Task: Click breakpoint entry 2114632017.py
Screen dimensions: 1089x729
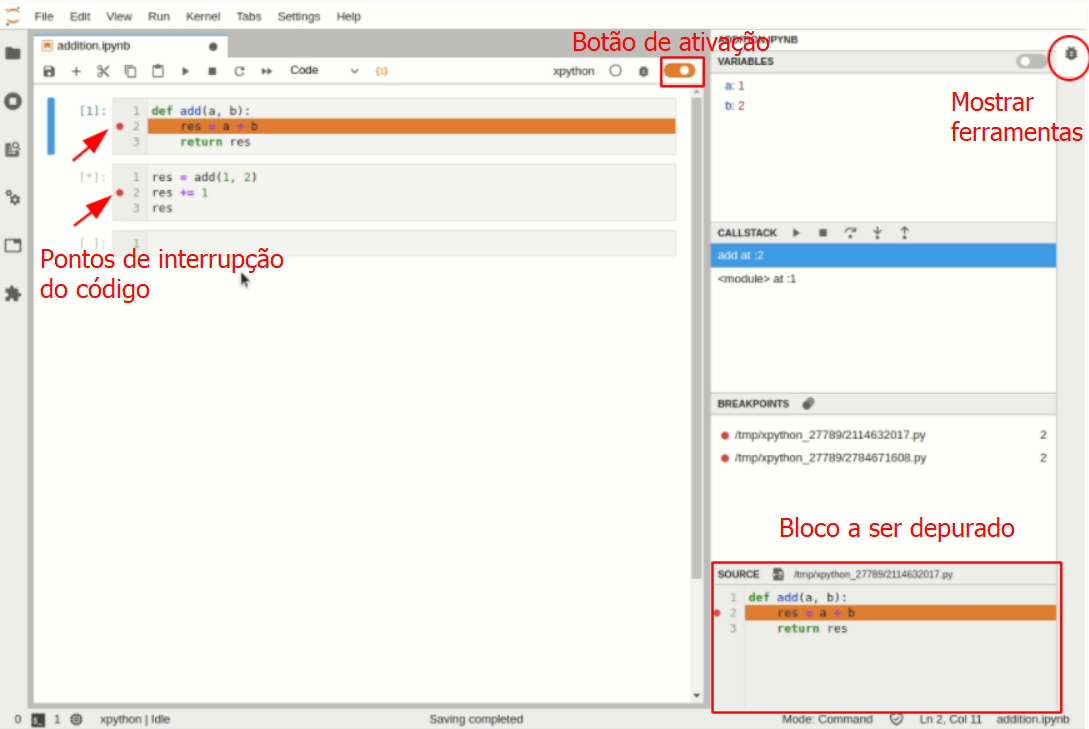Action: (883, 435)
